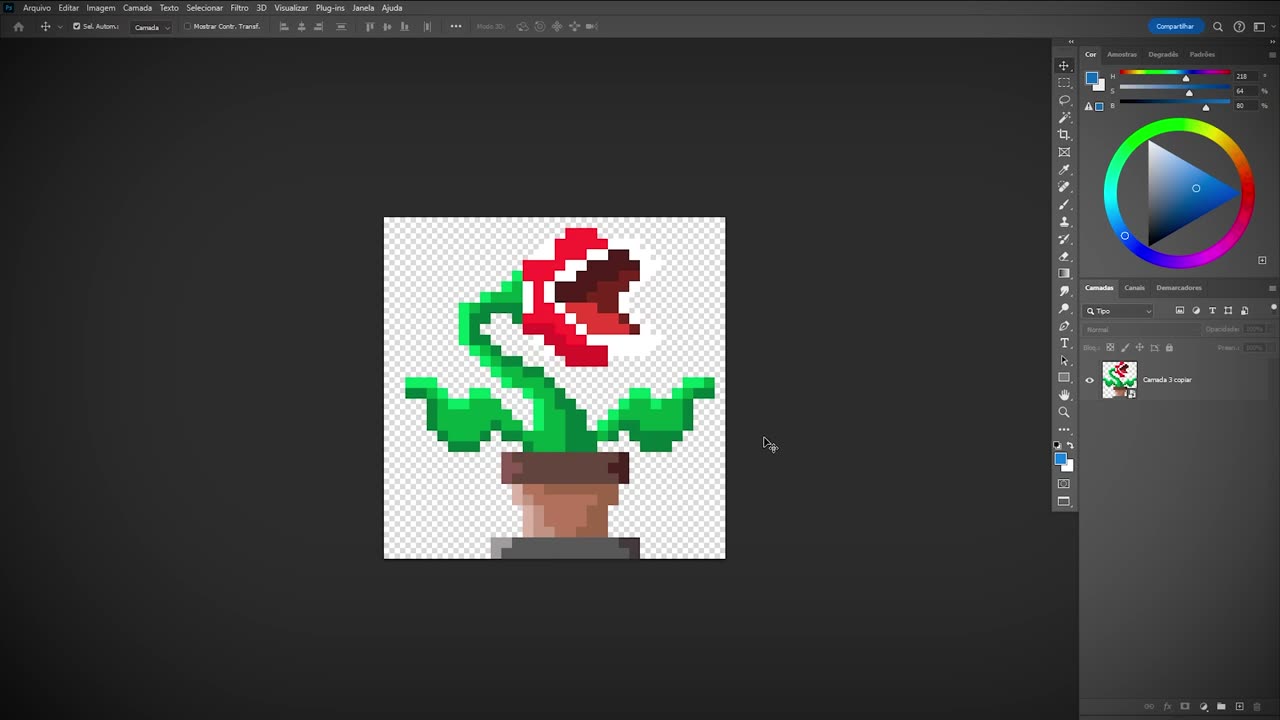The width and height of the screenshot is (1280, 720).
Task: Select the History Brush tool
Action: [x=1064, y=239]
